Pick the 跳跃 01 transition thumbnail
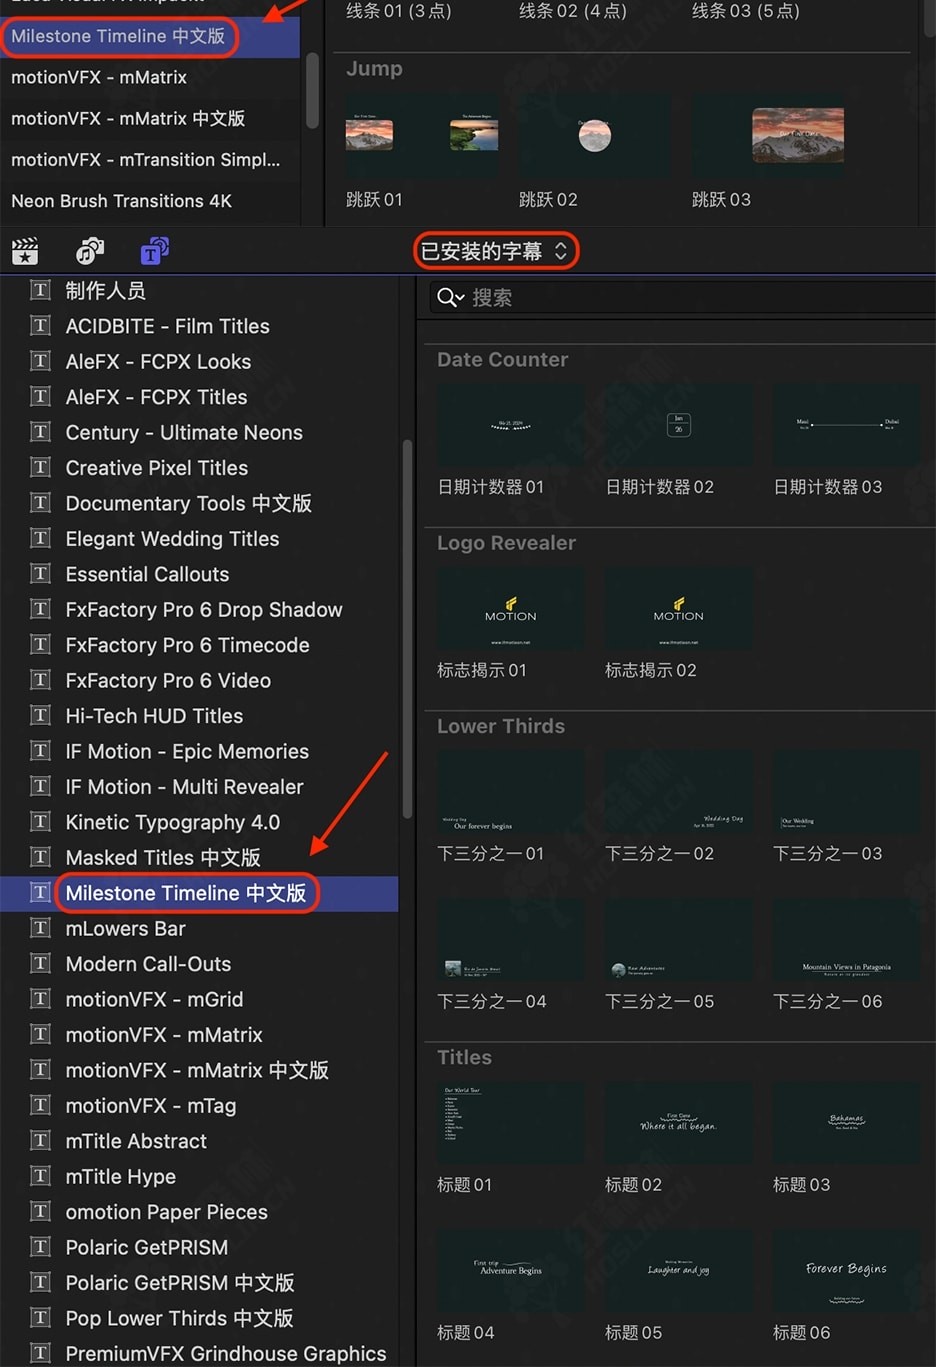The width and height of the screenshot is (936, 1367). pyautogui.click(x=420, y=136)
